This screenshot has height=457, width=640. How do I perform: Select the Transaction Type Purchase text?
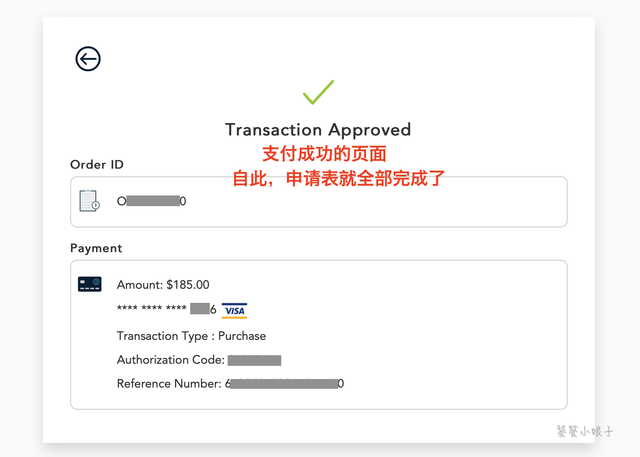pyautogui.click(x=191, y=336)
